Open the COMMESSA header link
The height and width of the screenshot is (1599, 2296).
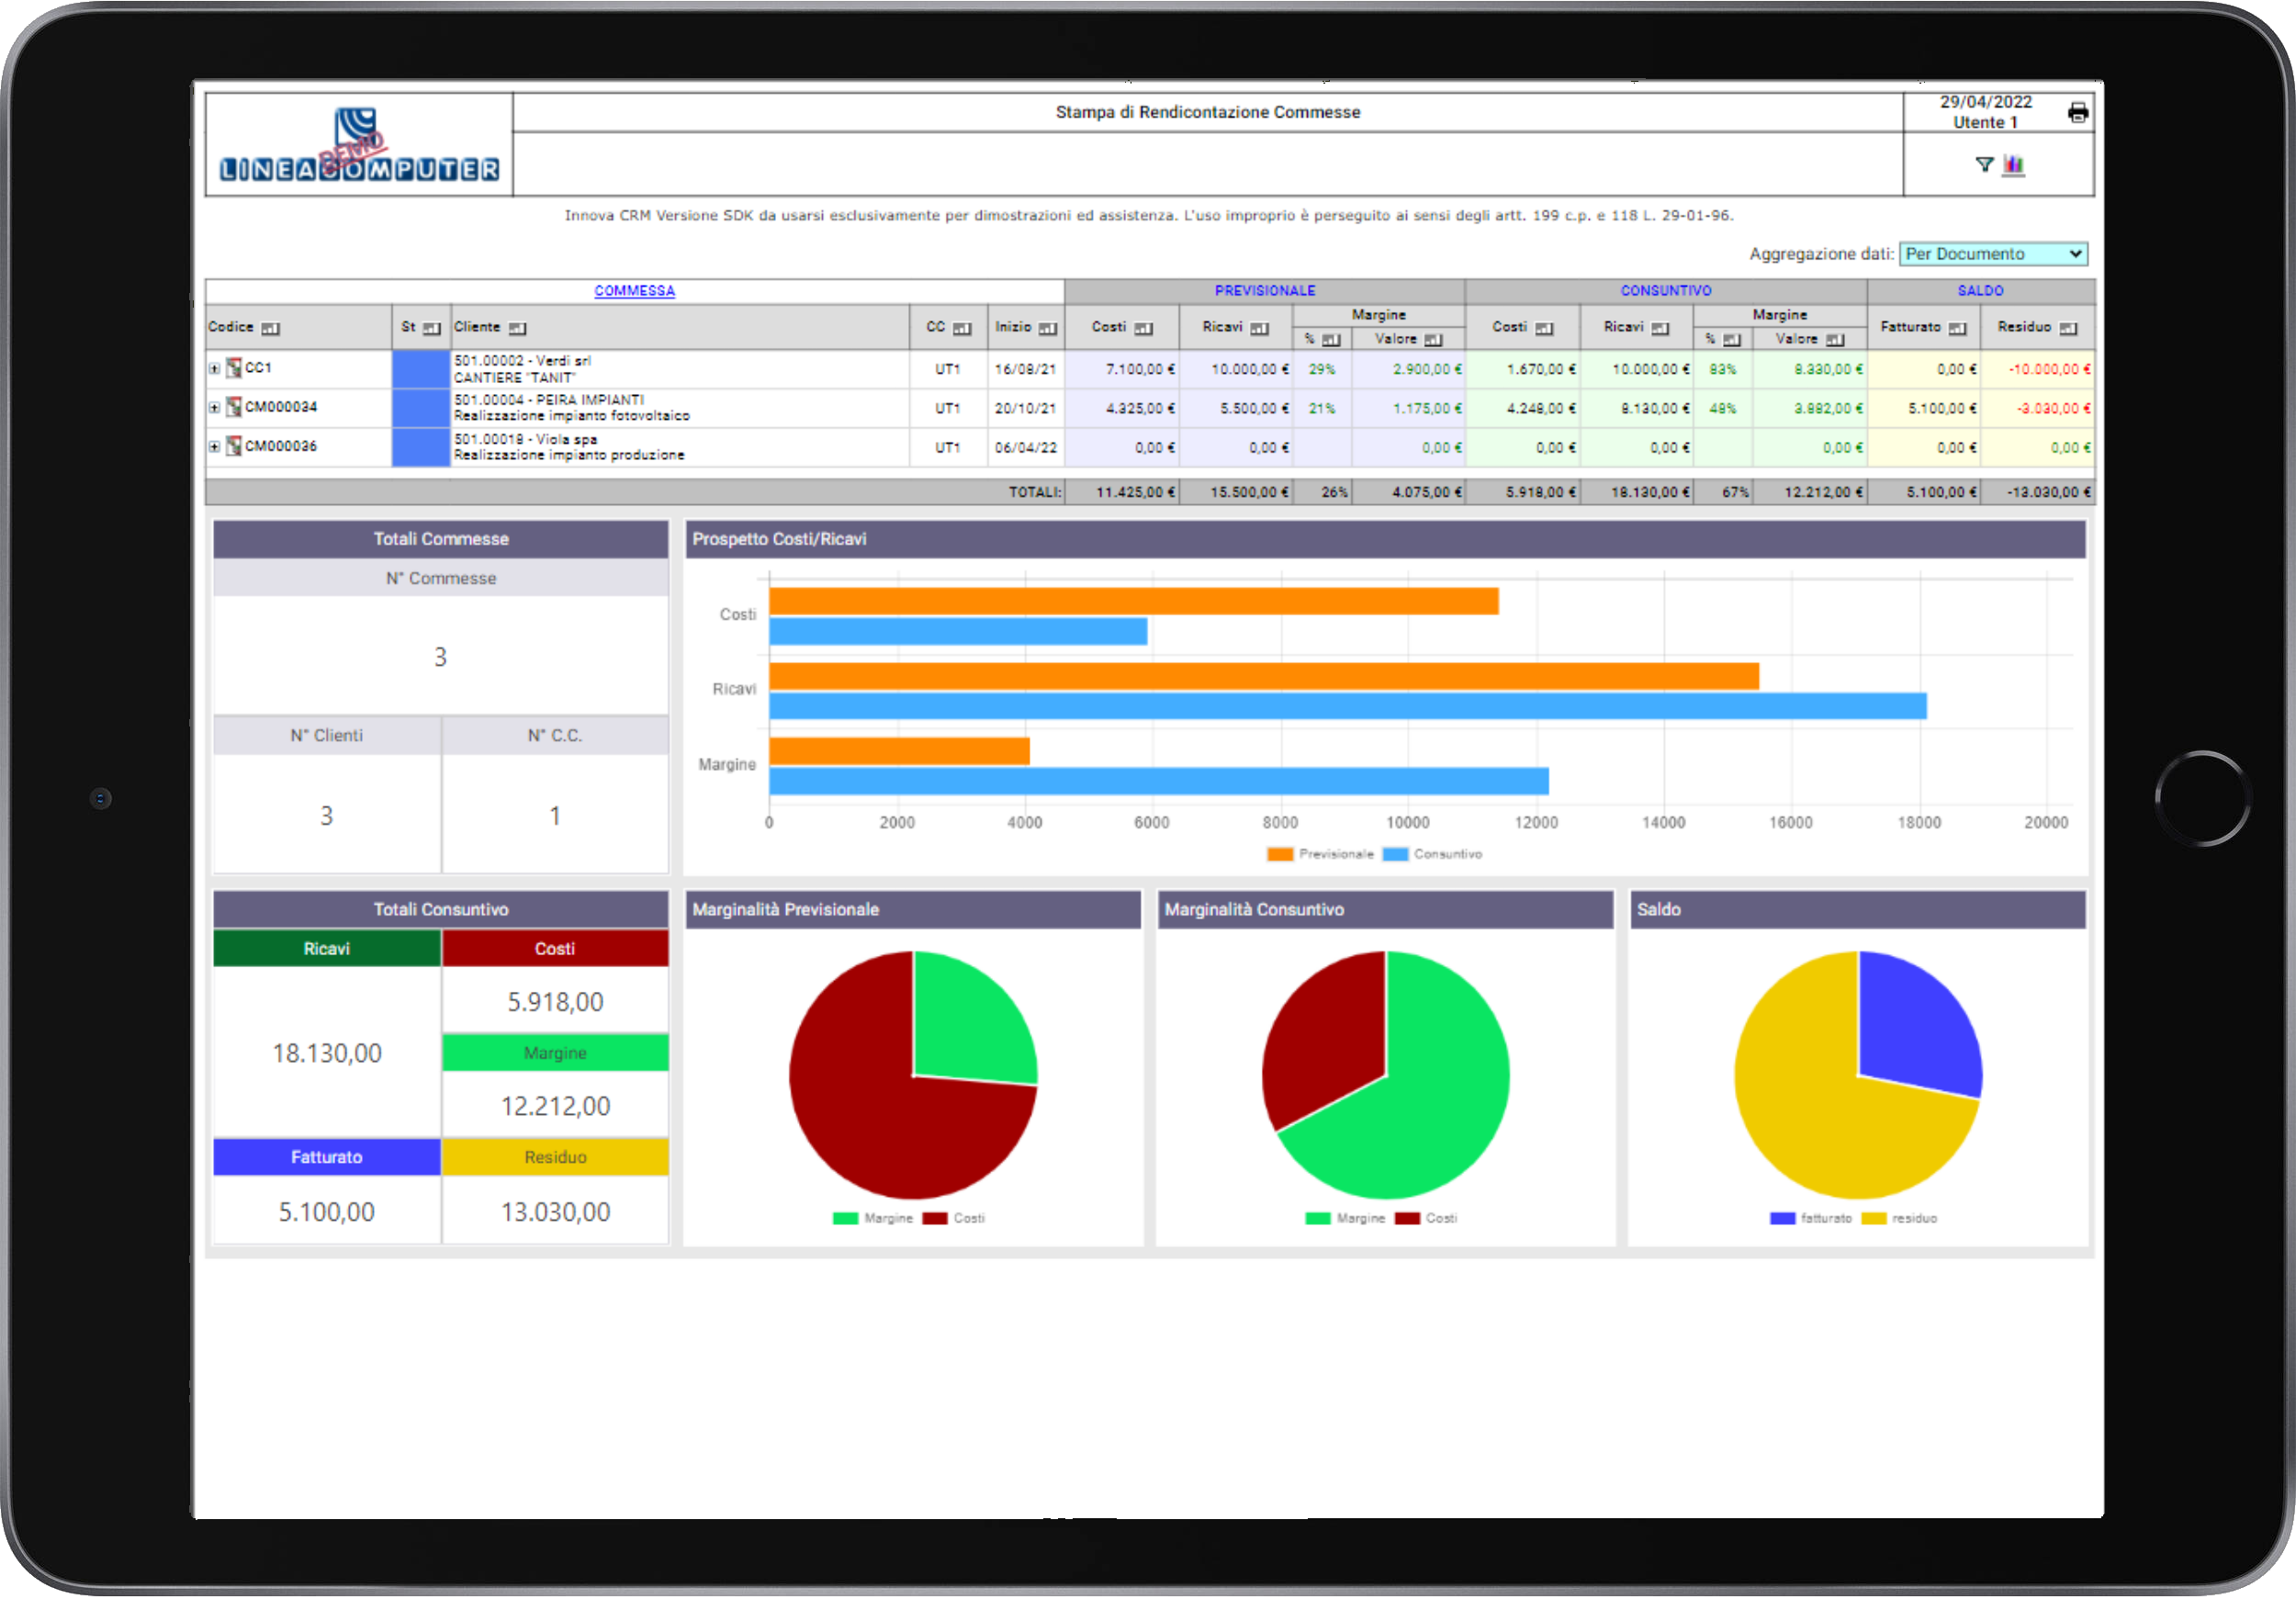(x=634, y=291)
